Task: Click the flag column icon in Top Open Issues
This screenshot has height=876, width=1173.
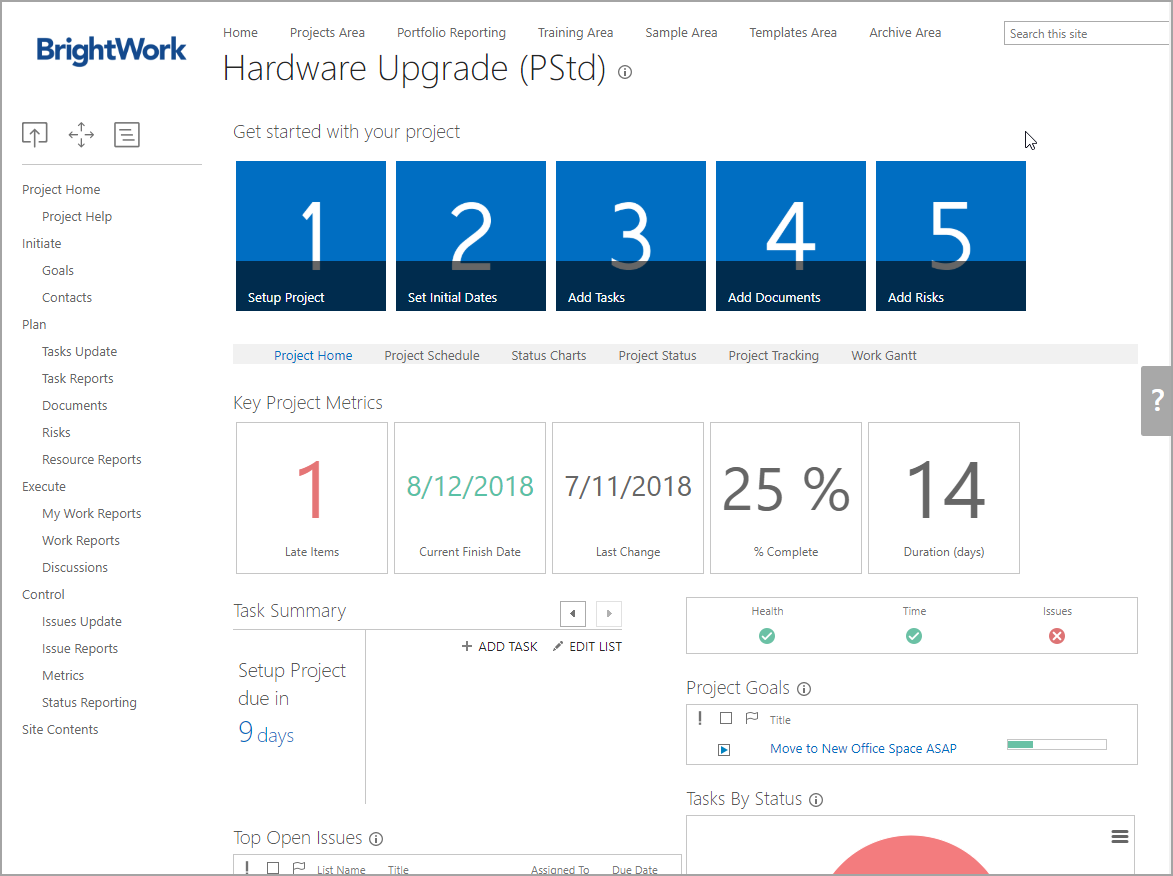Action: (x=298, y=868)
